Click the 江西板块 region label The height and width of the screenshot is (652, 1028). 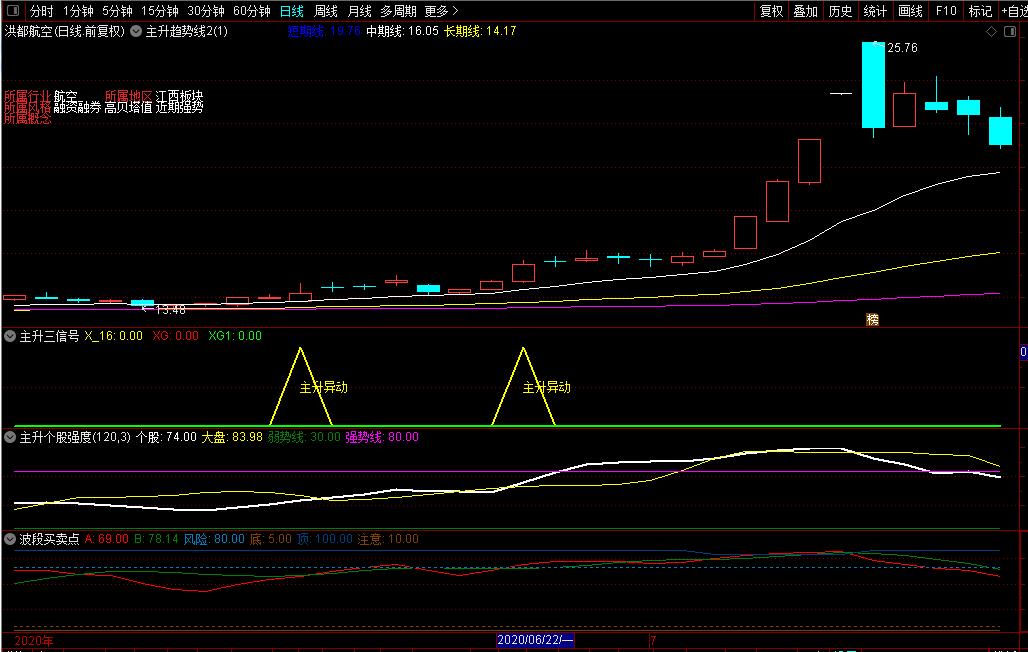(179, 96)
